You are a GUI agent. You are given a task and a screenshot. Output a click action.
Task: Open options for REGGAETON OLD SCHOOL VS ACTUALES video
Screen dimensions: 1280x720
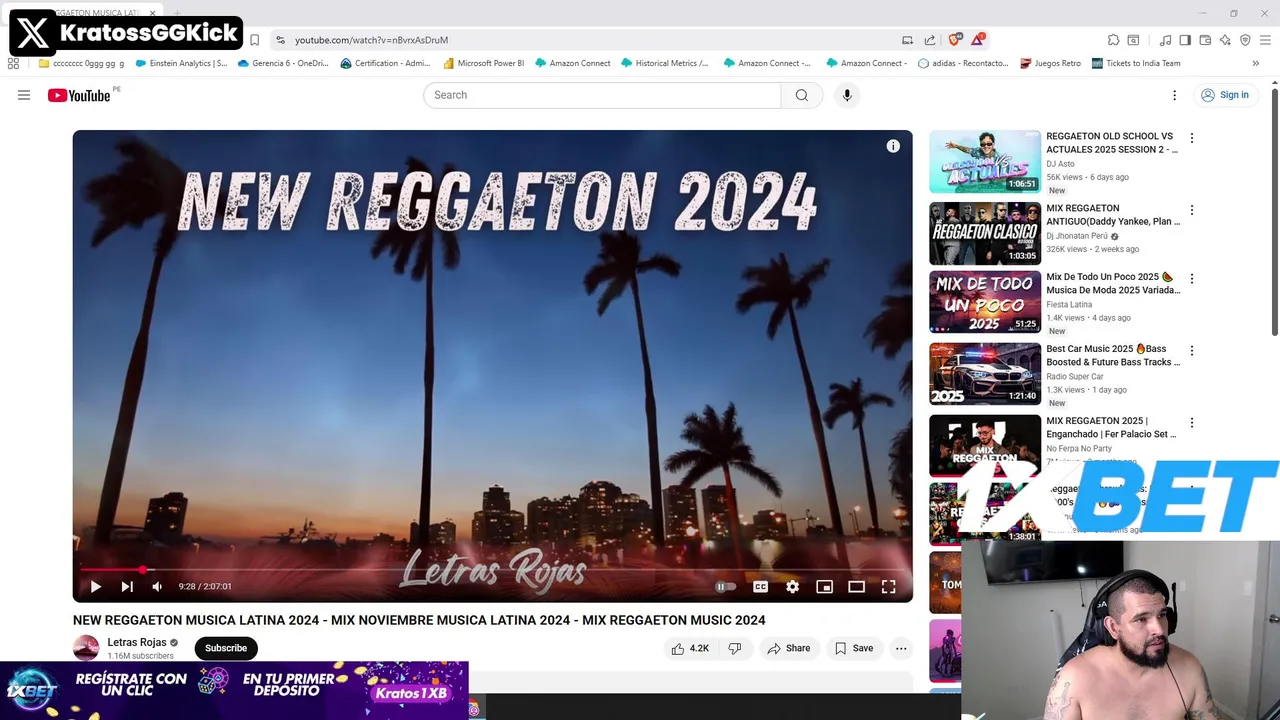coord(1191,138)
